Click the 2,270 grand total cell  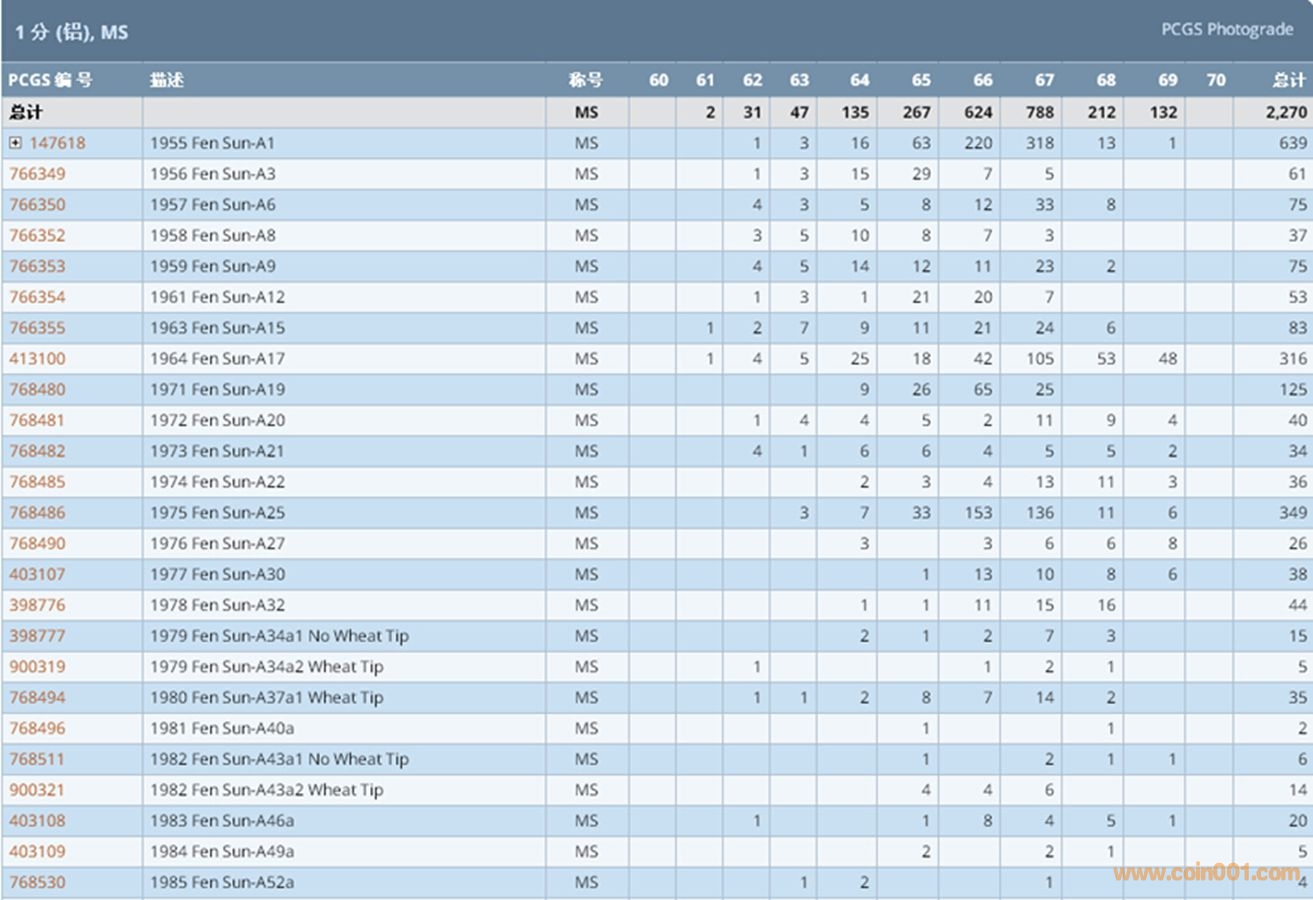1285,112
